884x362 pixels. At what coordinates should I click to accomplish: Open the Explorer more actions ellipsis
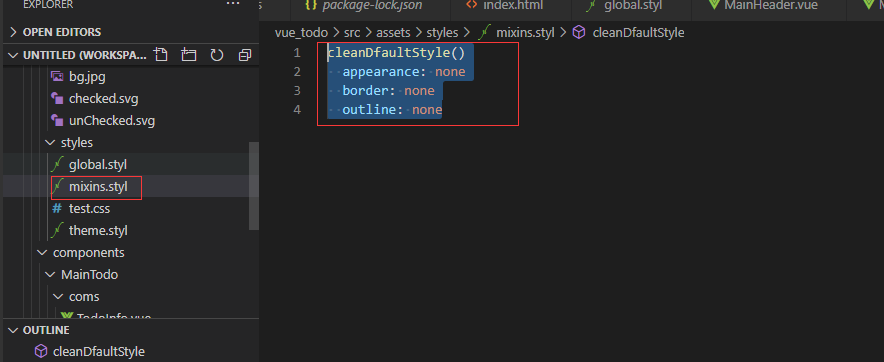[233, 4]
